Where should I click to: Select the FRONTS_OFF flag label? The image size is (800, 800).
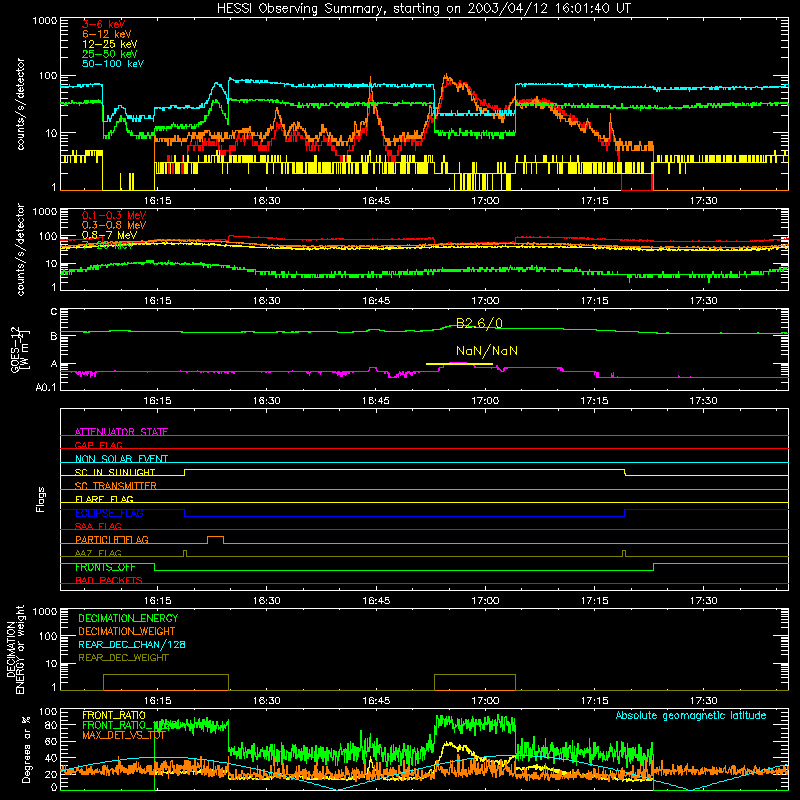point(105,567)
